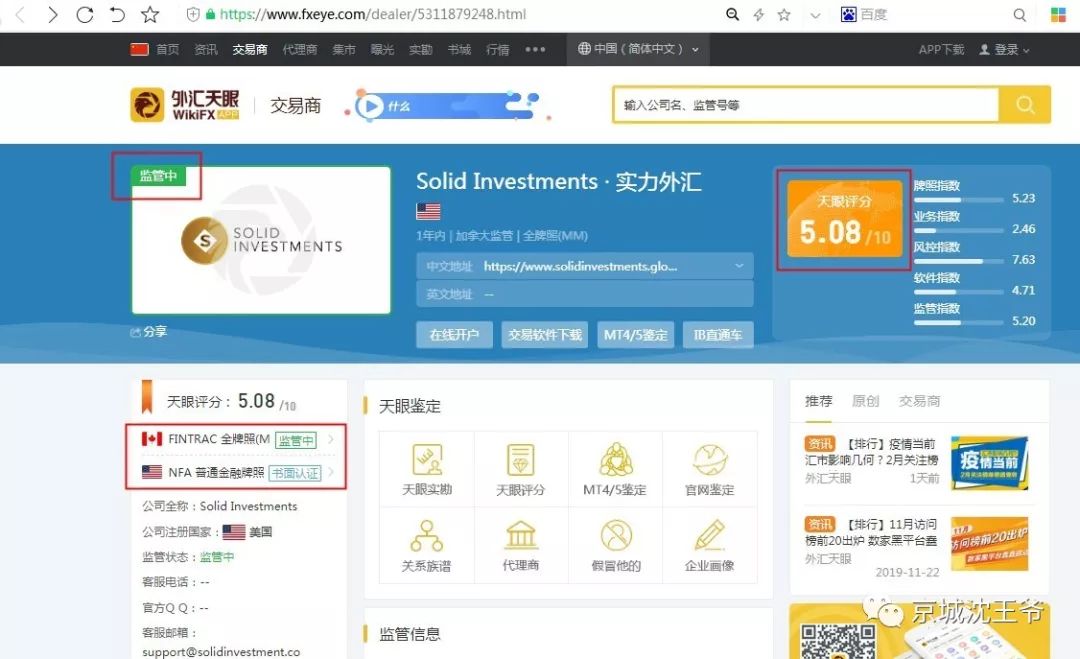Click the green lock security icon

tap(211, 14)
